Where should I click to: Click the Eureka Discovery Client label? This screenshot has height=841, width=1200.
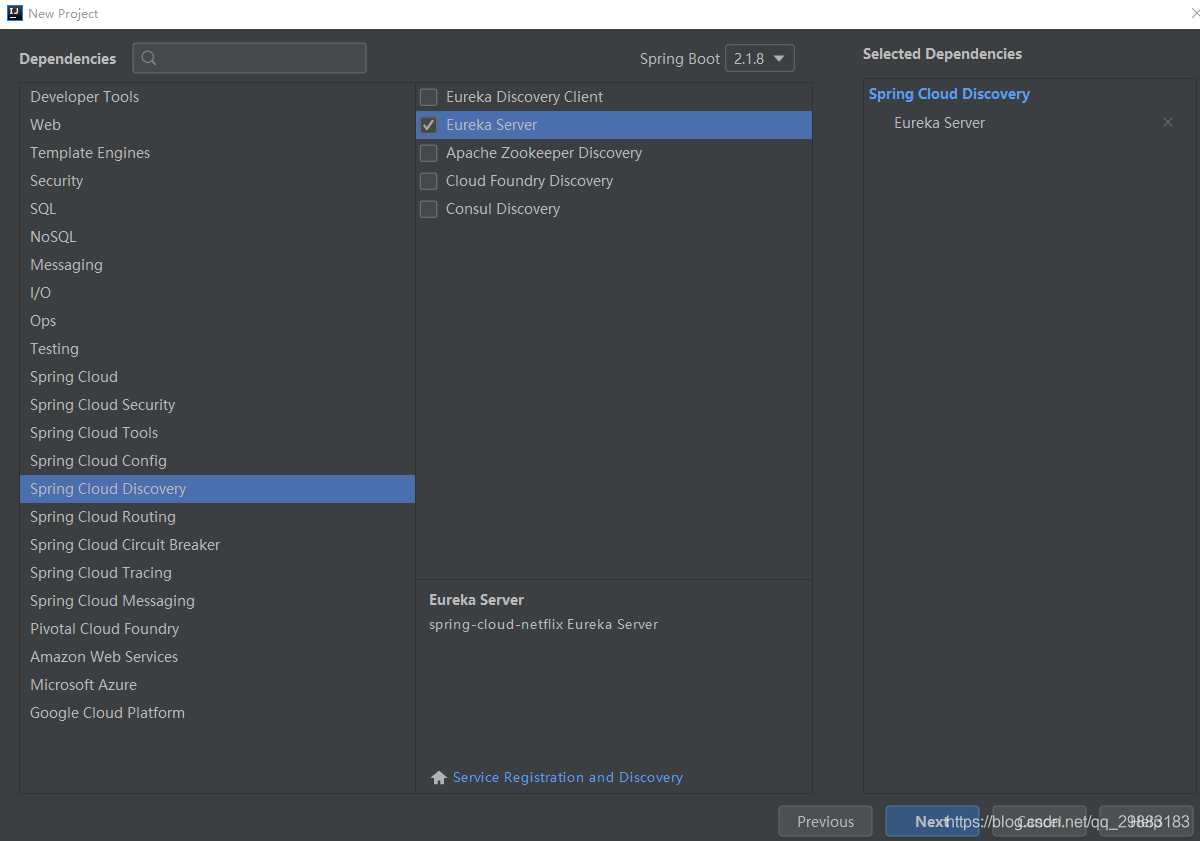[x=525, y=97]
